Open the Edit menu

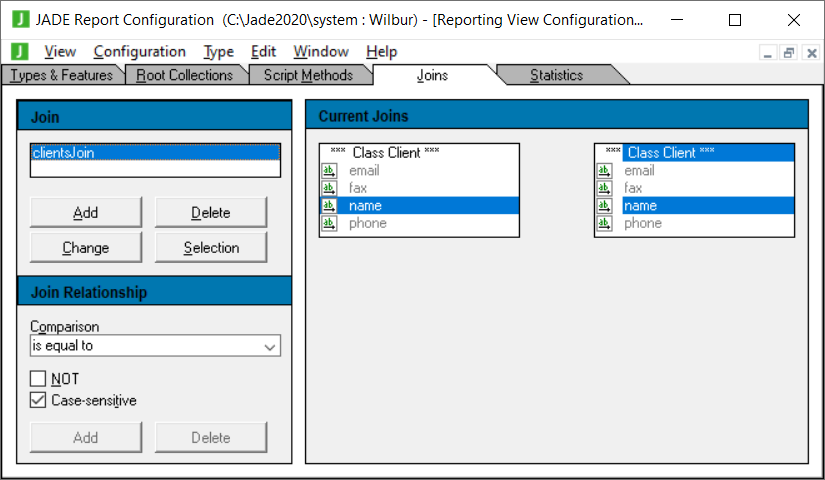pyautogui.click(x=263, y=52)
